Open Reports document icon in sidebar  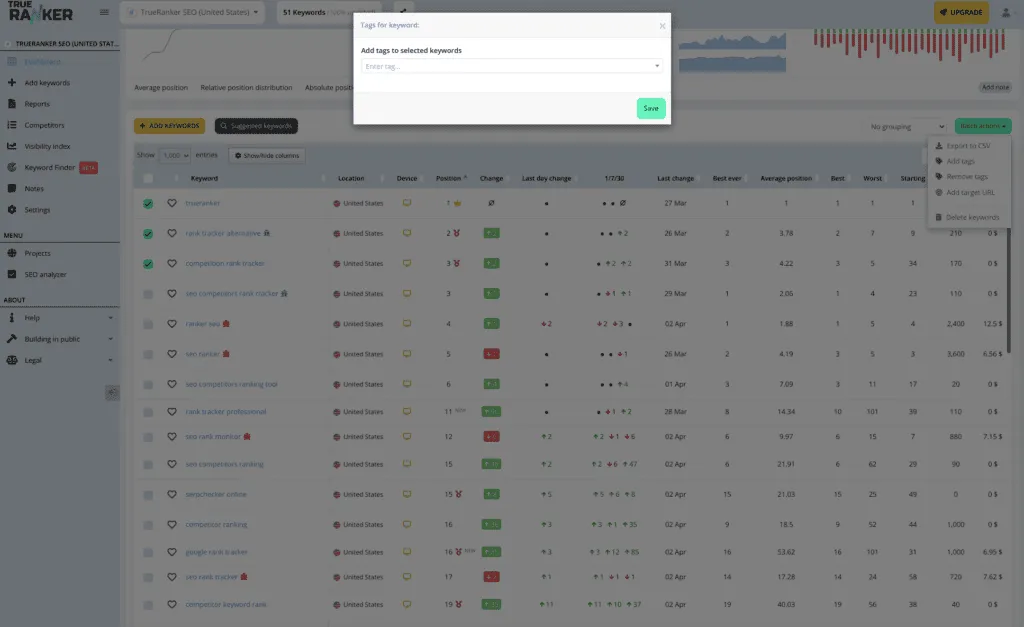click(12, 104)
